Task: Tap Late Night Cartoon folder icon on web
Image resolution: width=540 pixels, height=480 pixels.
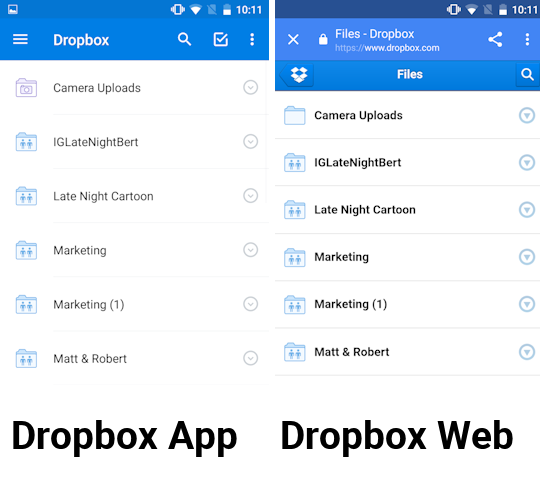Action: 294,210
